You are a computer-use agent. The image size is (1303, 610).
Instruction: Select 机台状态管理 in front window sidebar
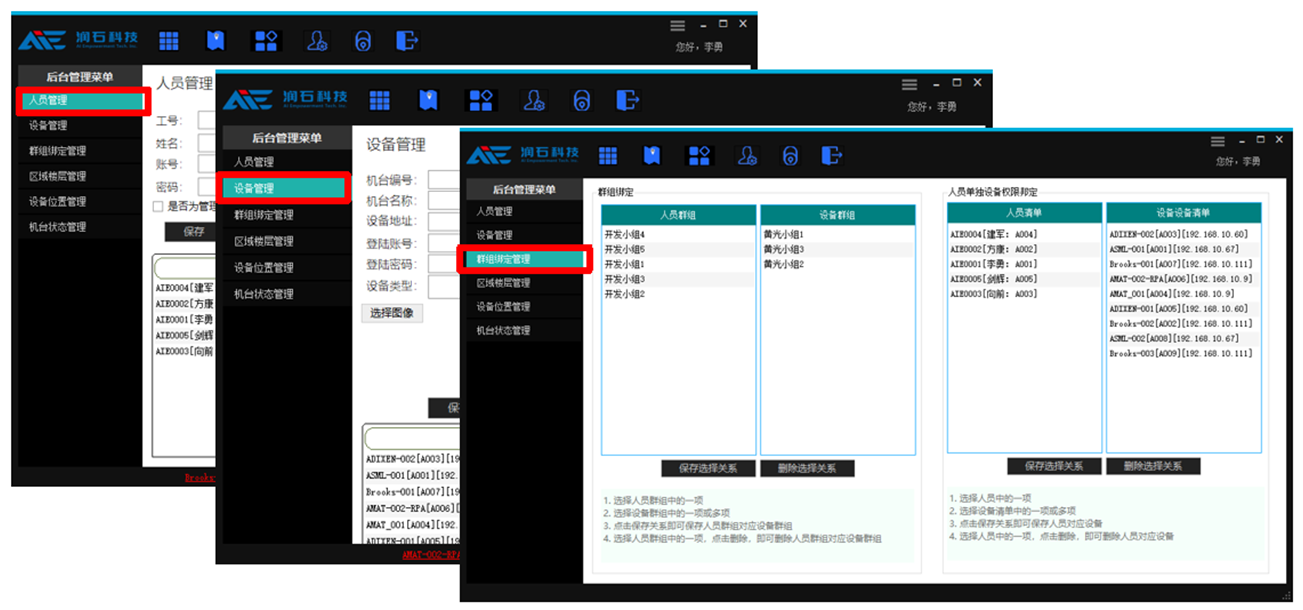(x=503, y=331)
